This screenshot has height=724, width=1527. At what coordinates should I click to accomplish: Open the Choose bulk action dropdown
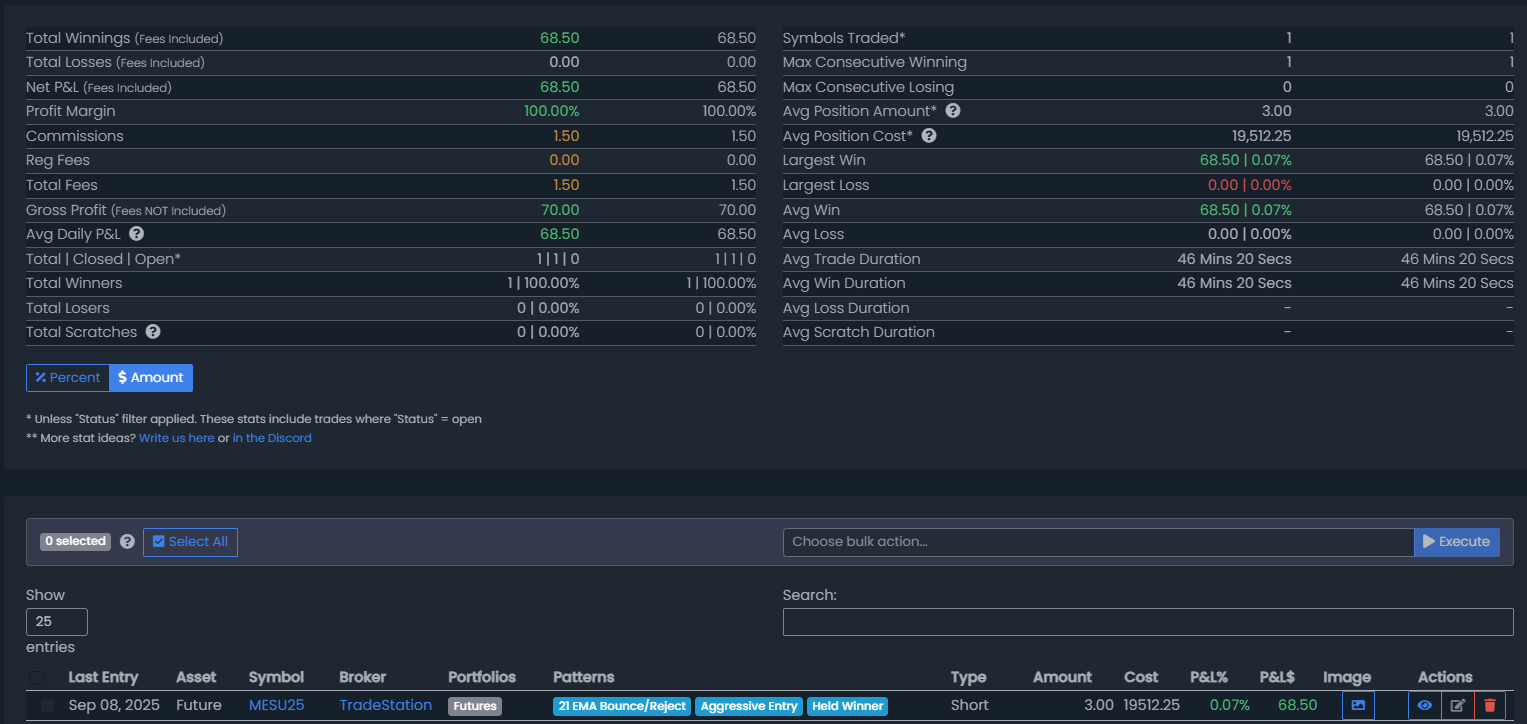click(1097, 542)
